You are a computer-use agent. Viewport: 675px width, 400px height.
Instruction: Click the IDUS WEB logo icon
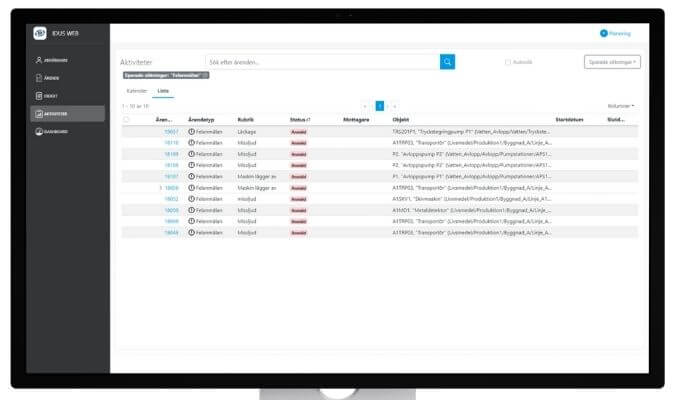(40, 33)
